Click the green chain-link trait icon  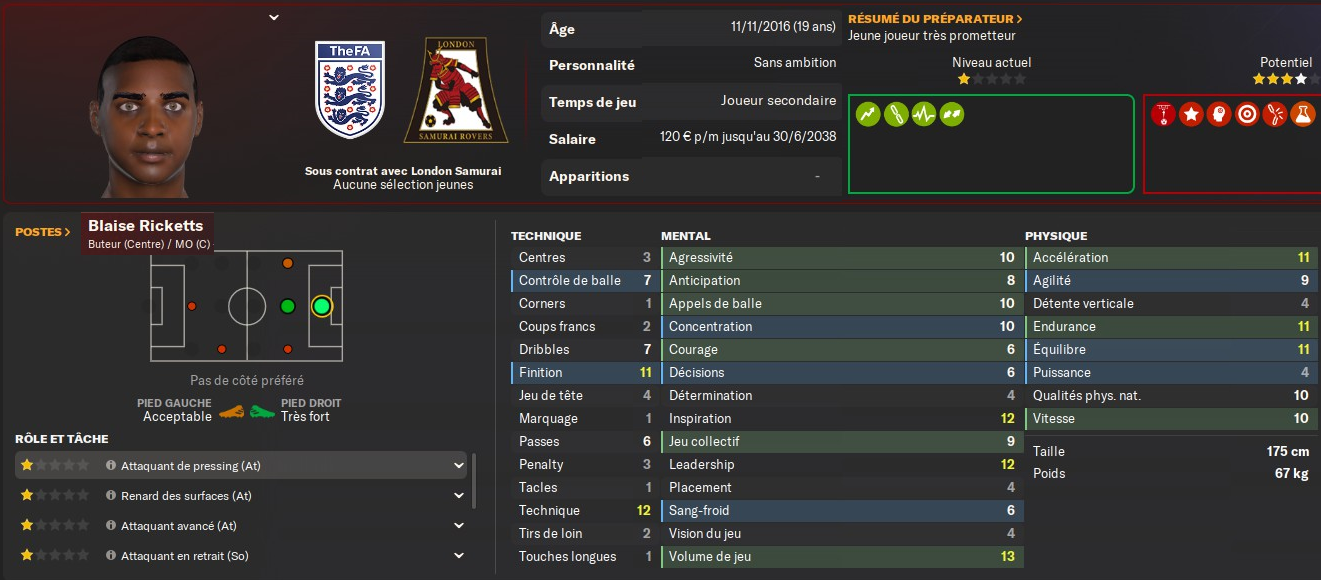(895, 114)
